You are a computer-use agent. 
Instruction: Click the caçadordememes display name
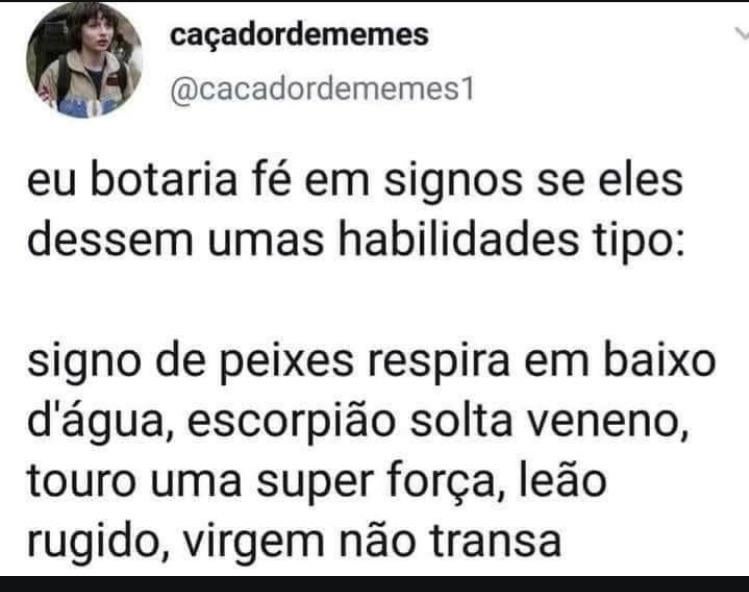click(299, 34)
